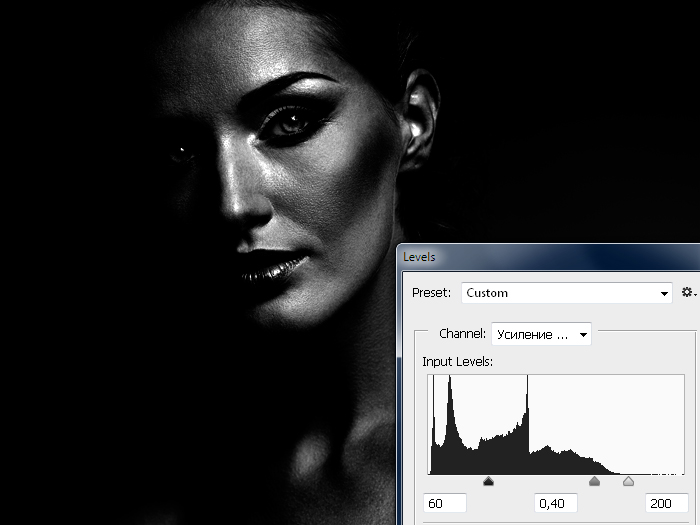Click the Input Levels label
This screenshot has width=700, height=525.
click(458, 362)
